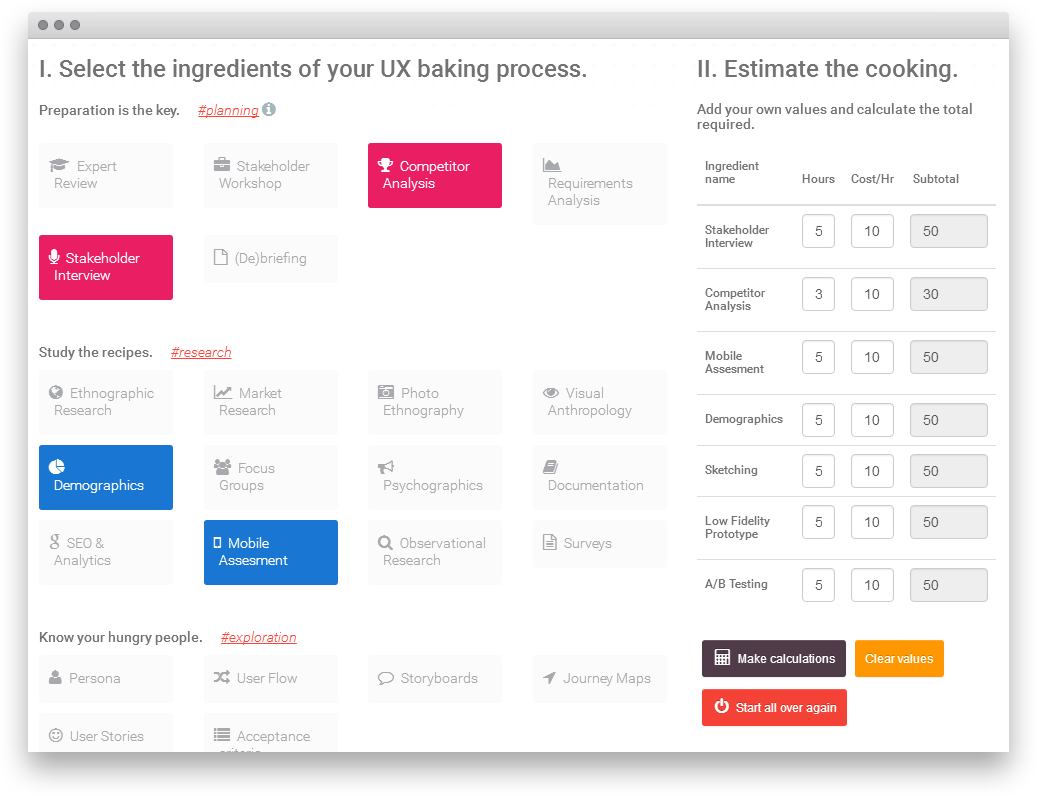Click the eye icon on Visual Anthropology

point(551,393)
